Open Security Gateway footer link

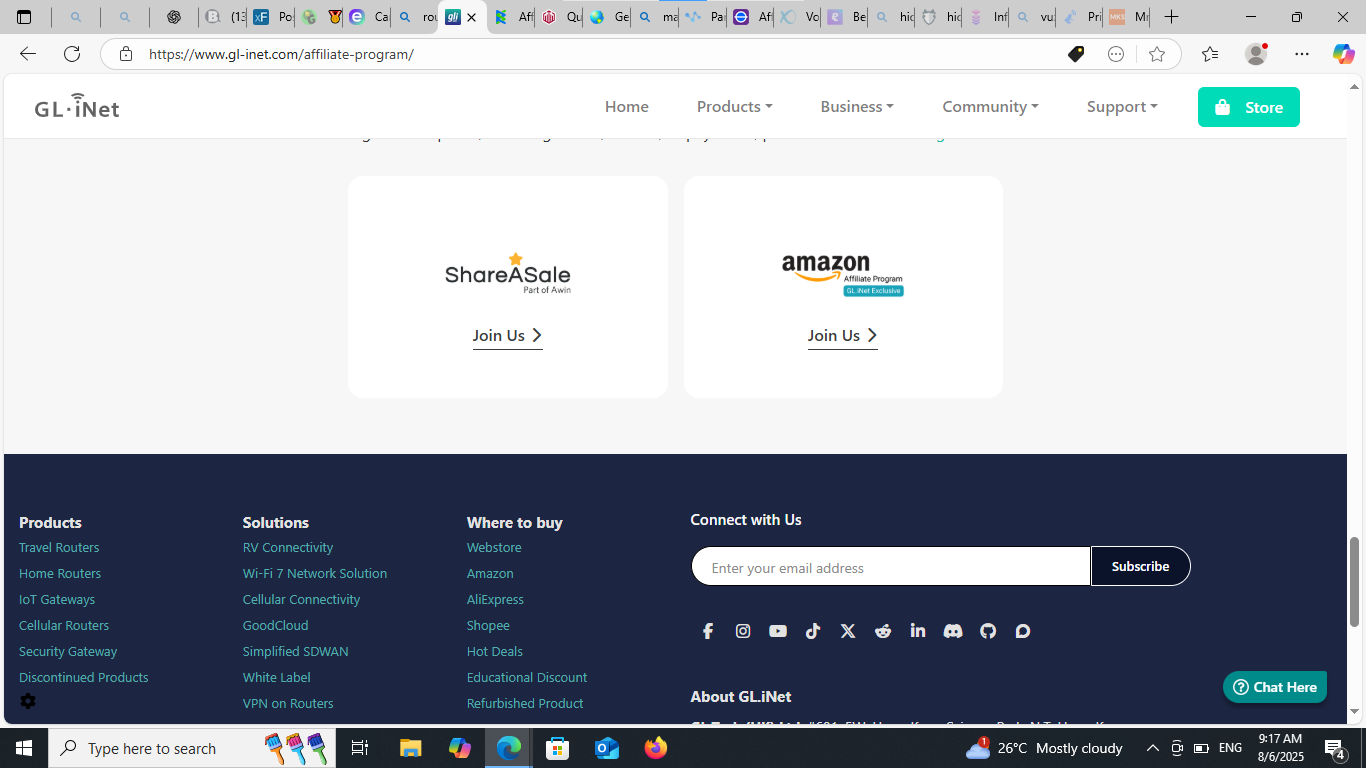click(68, 651)
